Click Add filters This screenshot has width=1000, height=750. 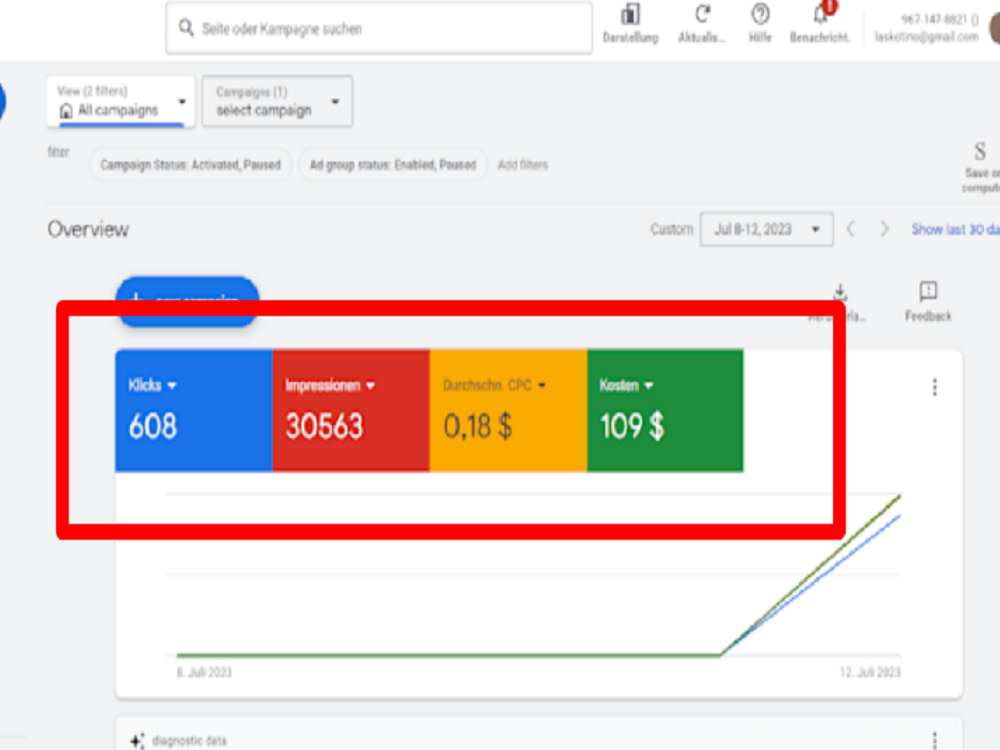pos(522,165)
